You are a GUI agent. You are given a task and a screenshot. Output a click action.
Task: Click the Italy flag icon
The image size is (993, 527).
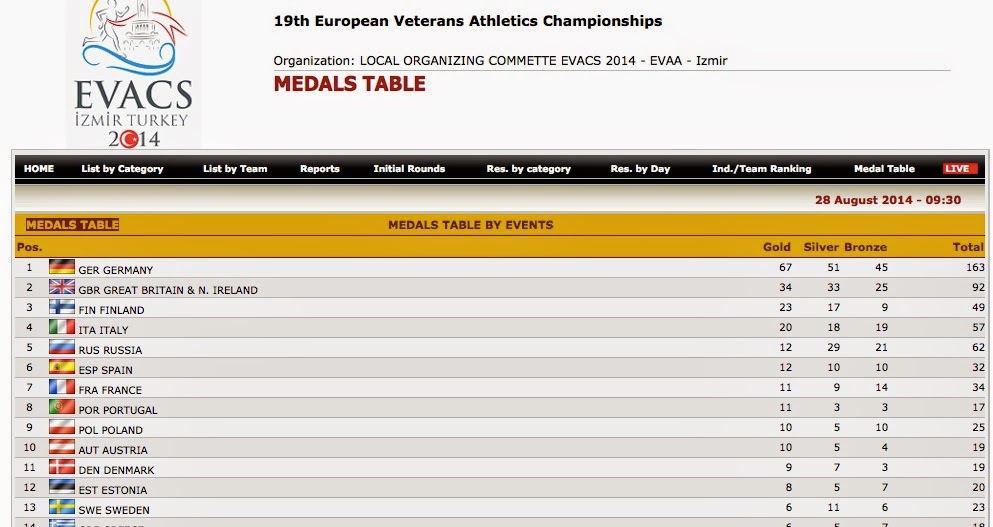(62, 327)
